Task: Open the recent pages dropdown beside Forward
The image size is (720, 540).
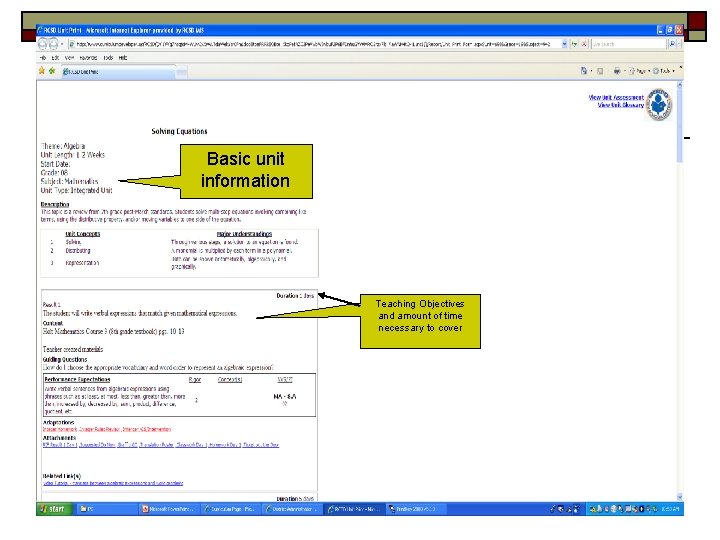Action: [62, 44]
